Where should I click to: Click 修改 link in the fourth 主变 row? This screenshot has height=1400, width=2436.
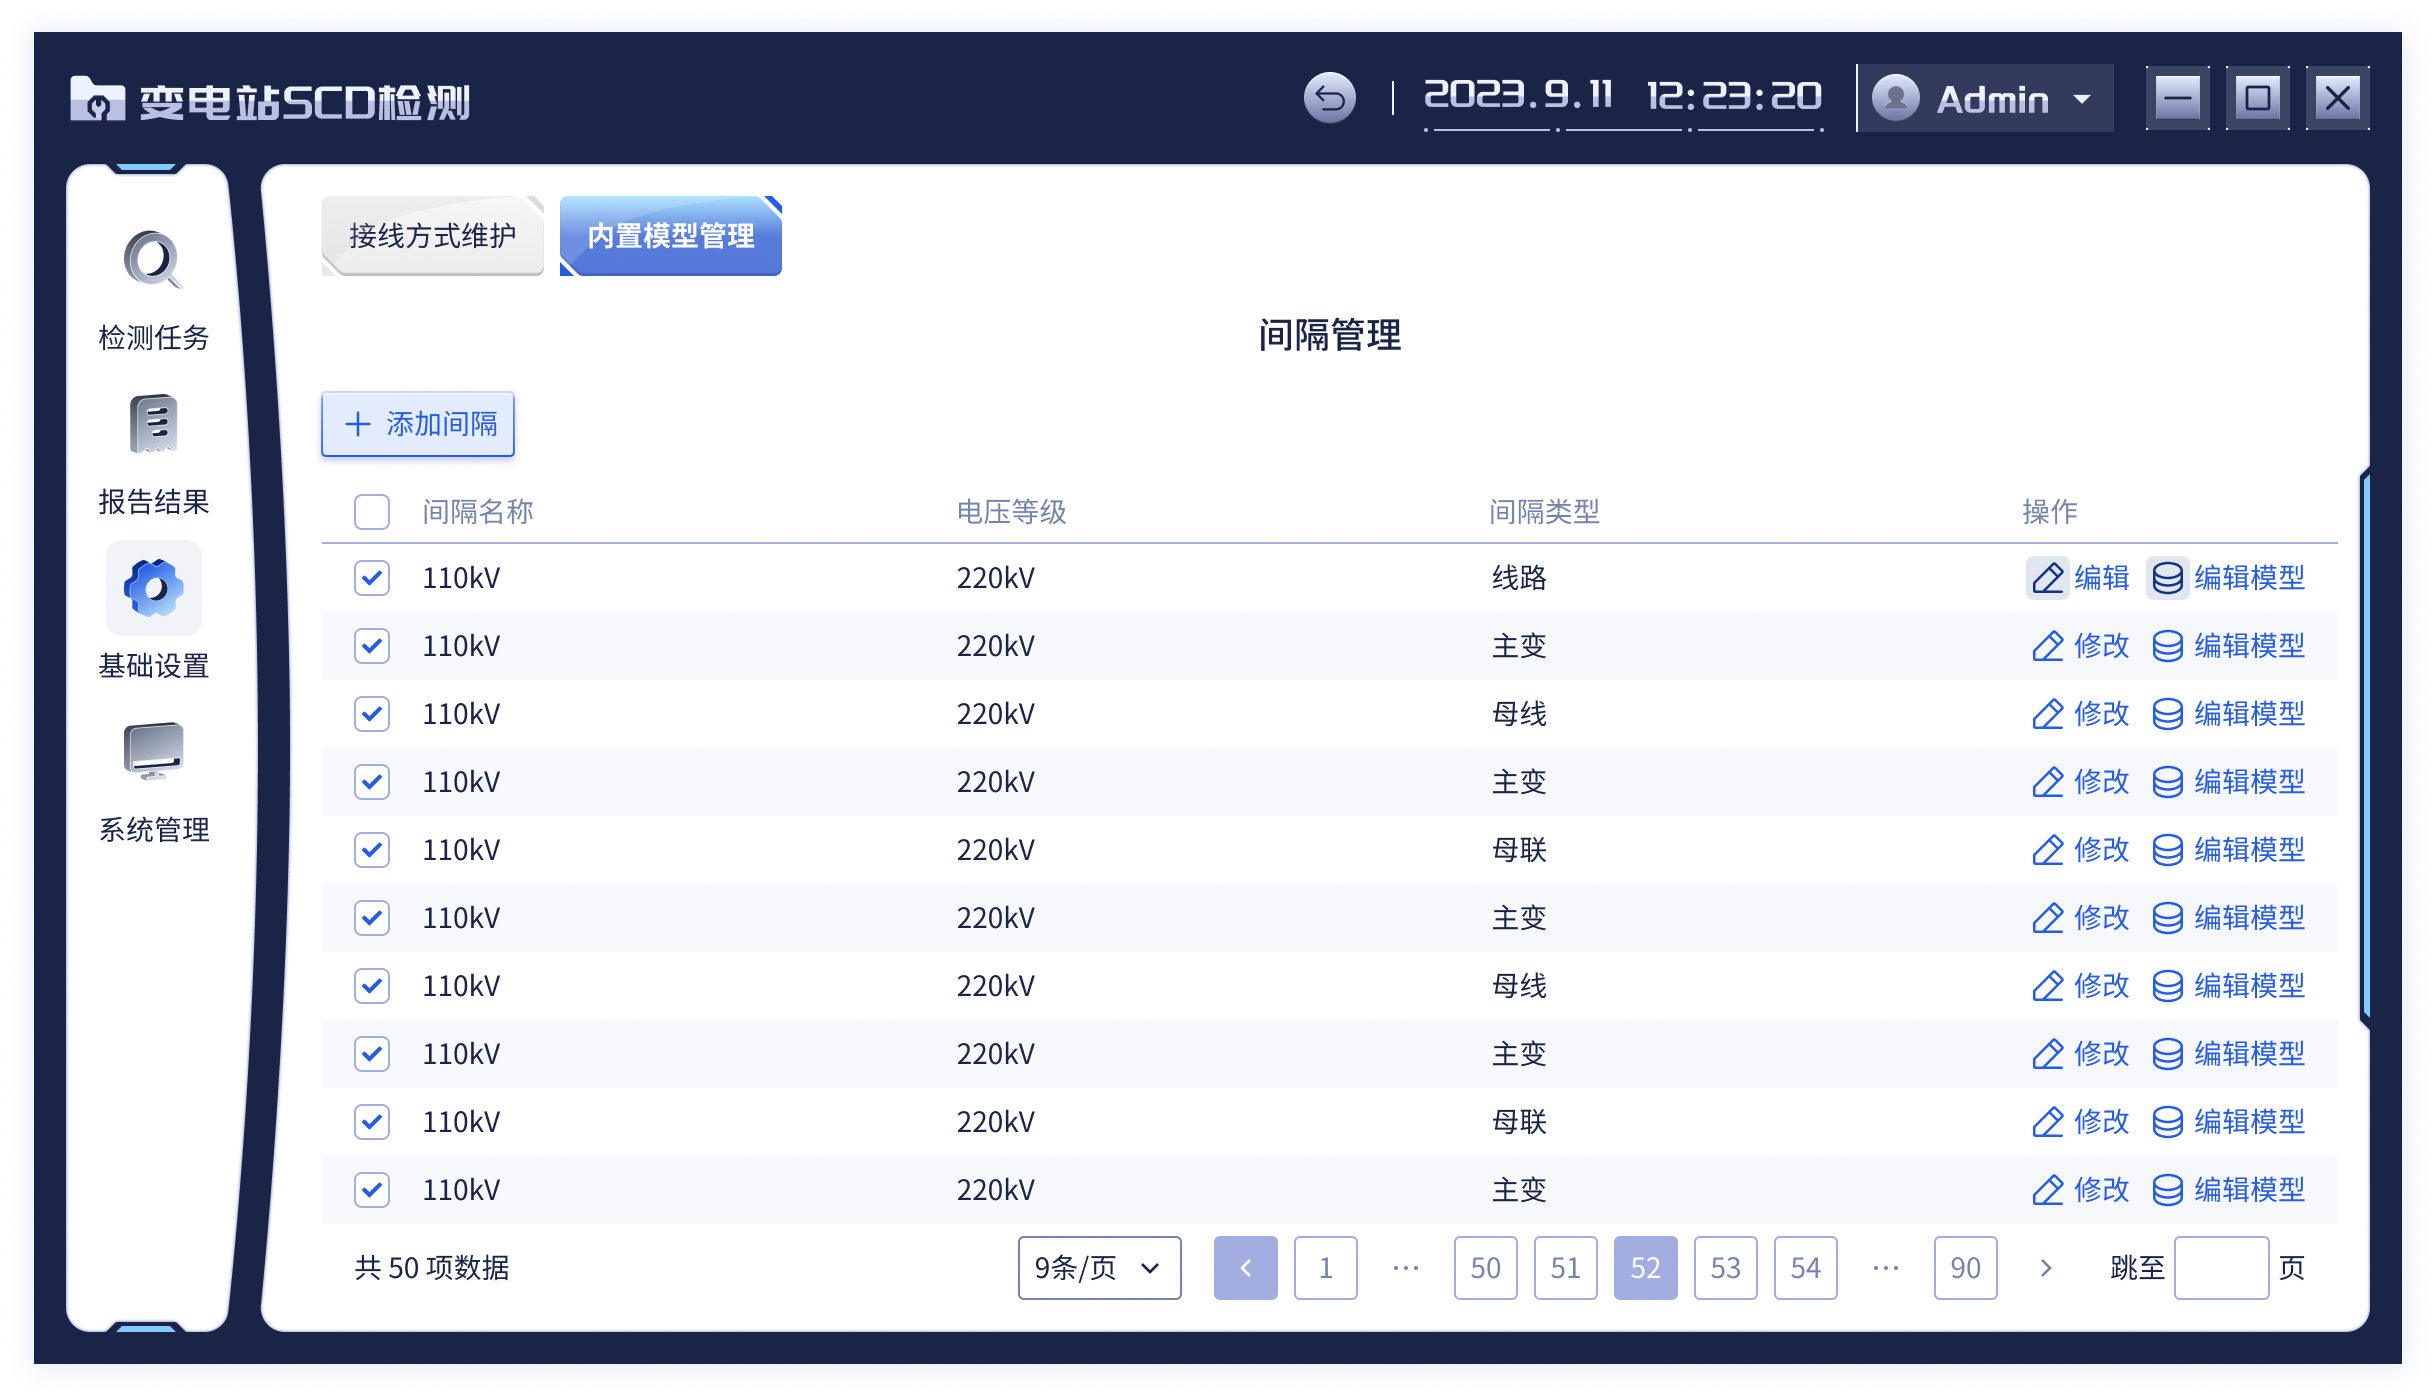point(2101,1054)
